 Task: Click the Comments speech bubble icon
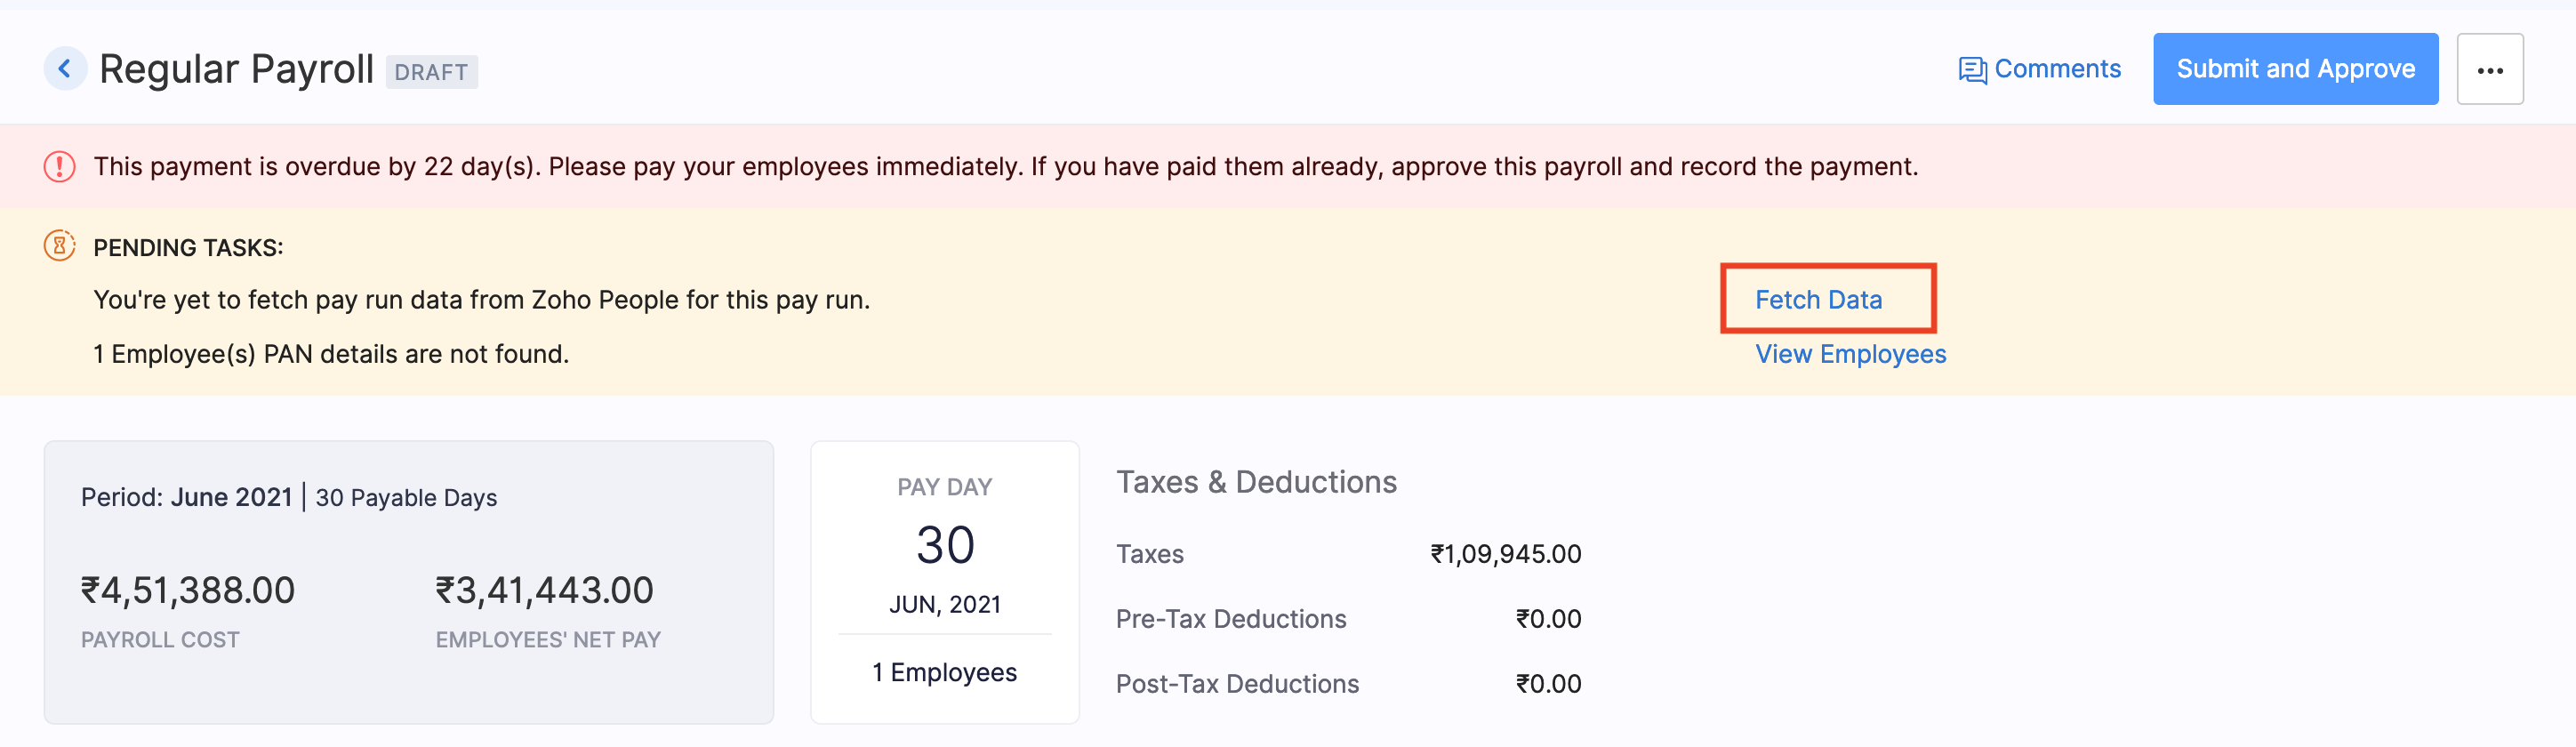(x=1971, y=70)
